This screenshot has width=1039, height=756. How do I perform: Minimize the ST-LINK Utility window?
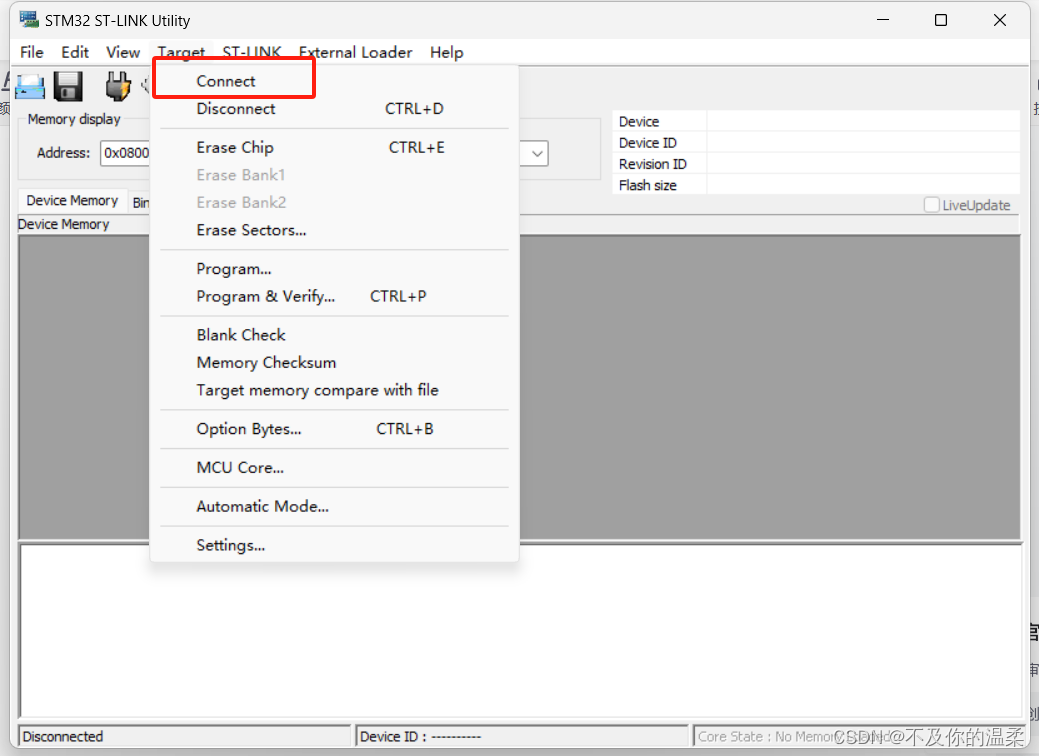point(883,21)
